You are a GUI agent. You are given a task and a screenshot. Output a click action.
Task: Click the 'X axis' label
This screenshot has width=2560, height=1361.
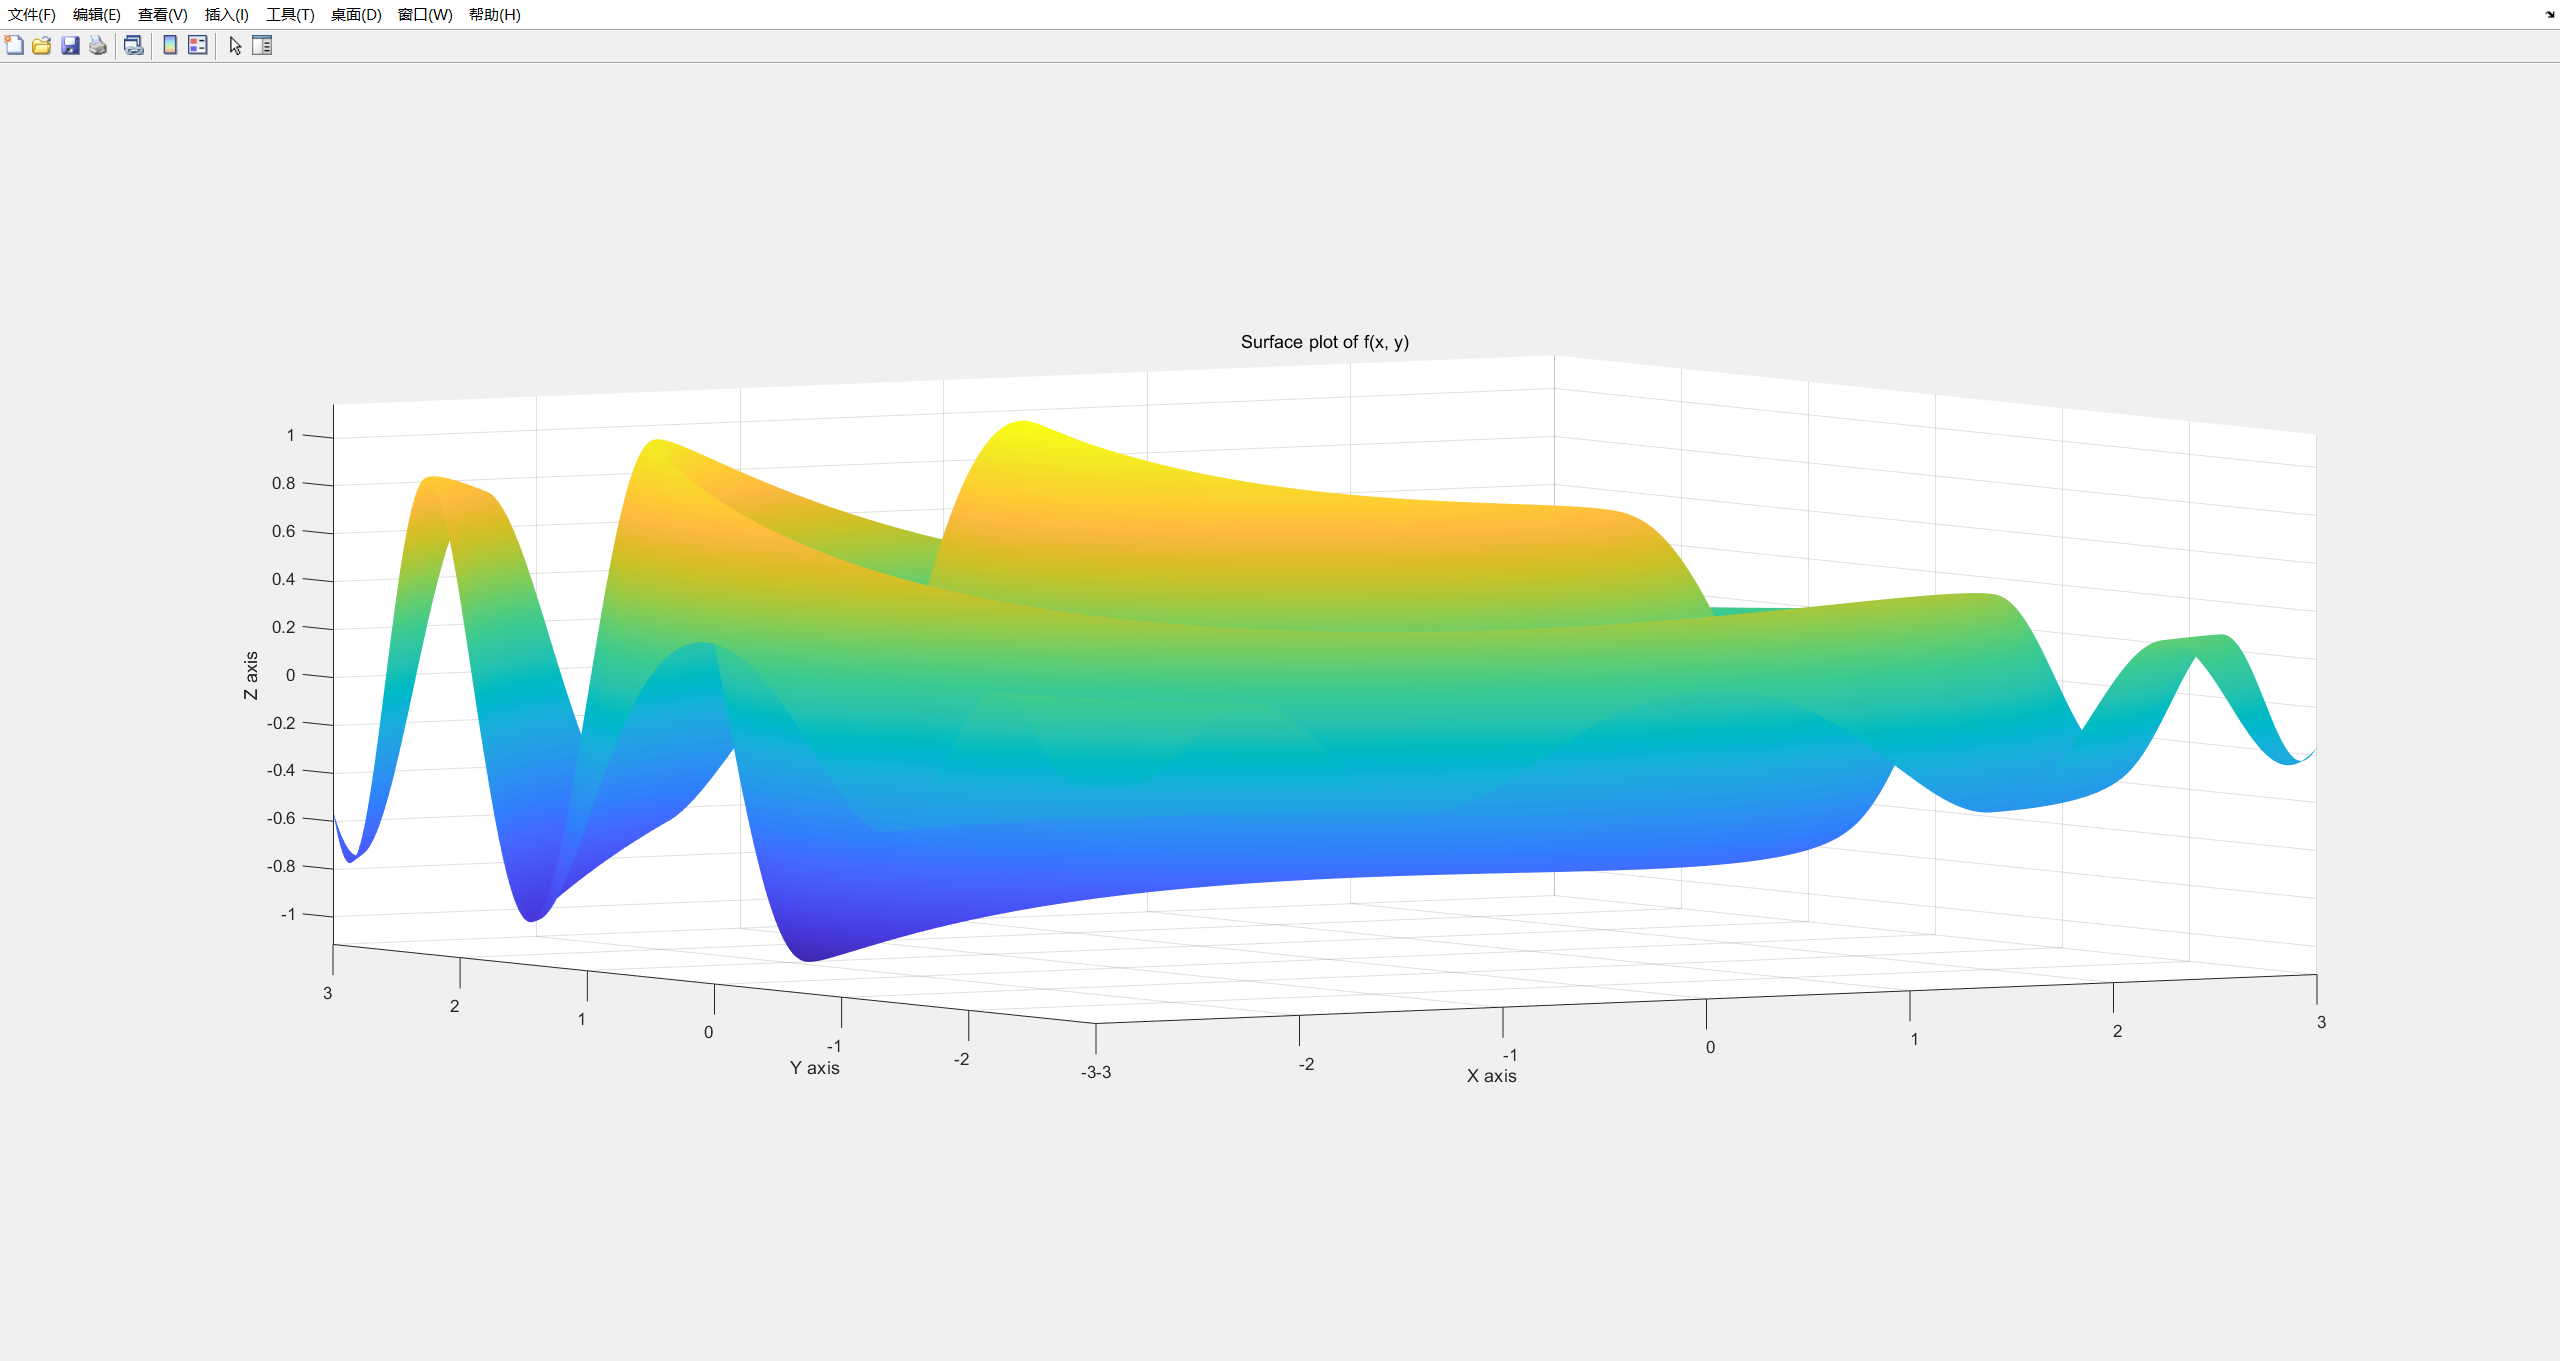(x=1492, y=1076)
